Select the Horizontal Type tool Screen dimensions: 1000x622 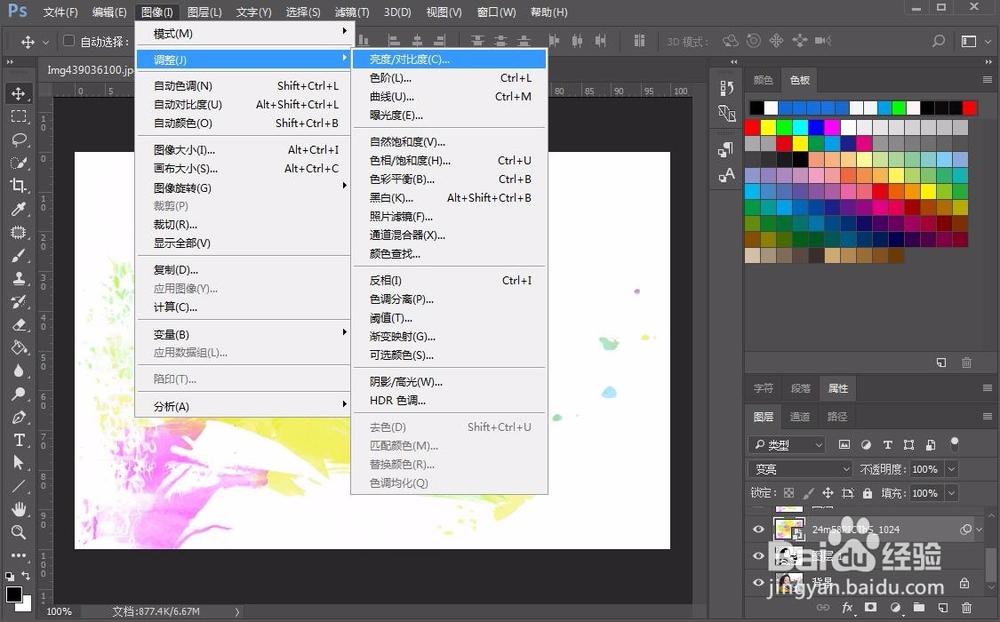(18, 440)
